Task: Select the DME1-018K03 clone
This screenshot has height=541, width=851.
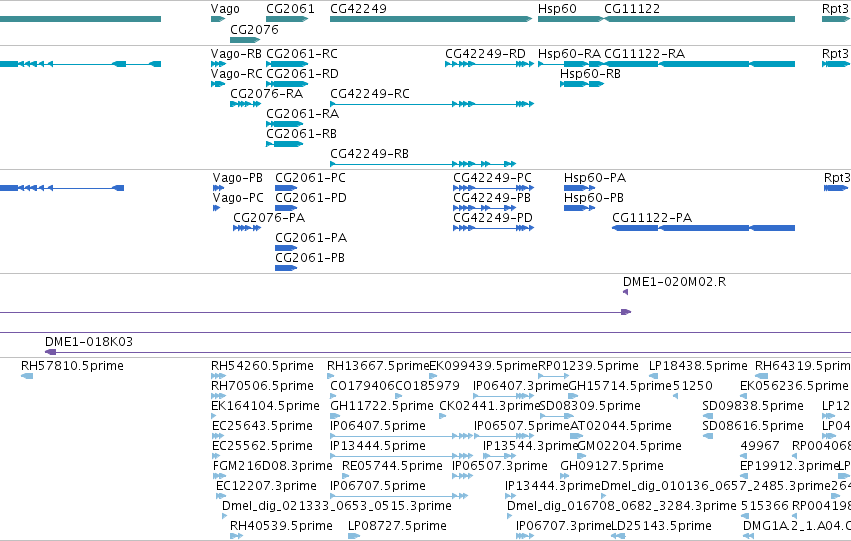Action: [448, 352]
